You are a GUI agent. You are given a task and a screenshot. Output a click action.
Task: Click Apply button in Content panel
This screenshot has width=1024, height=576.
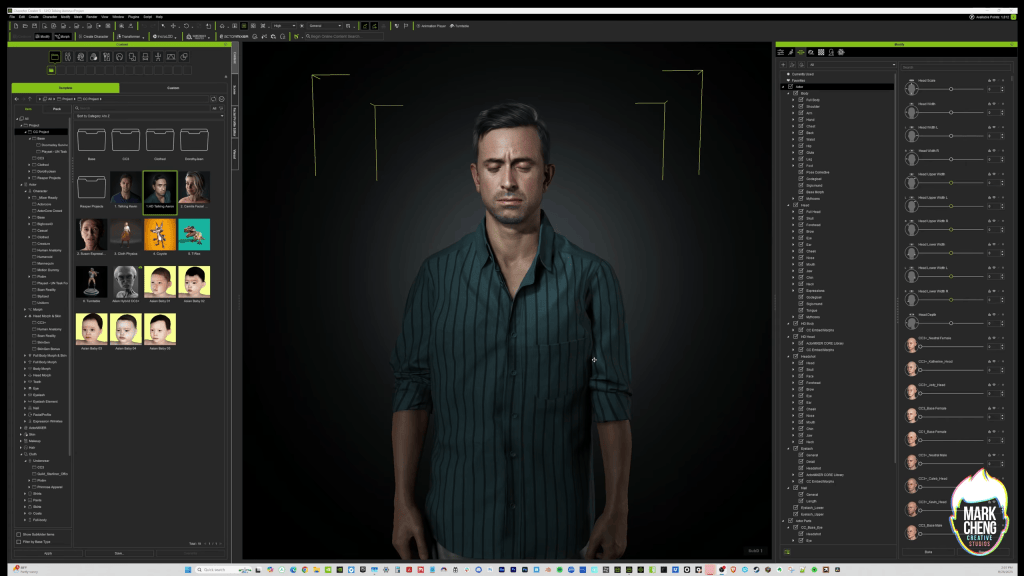48,553
